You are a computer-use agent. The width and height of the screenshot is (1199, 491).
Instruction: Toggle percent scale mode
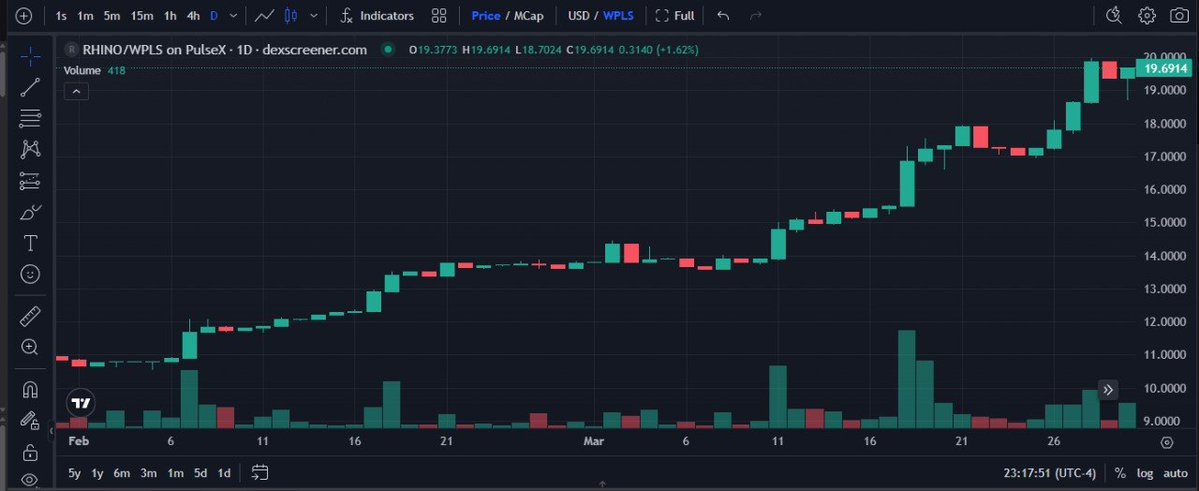click(x=1120, y=473)
